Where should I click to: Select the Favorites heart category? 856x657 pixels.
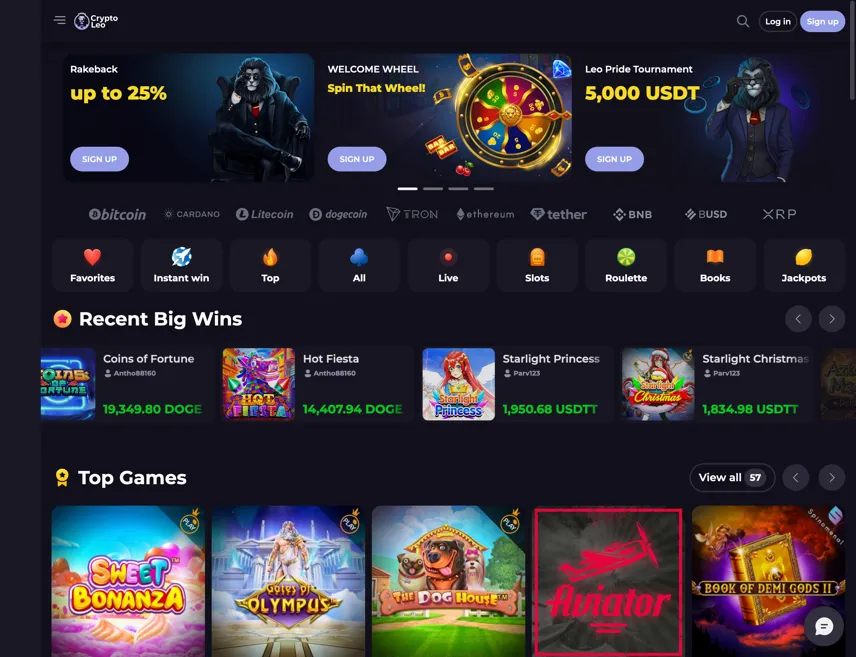click(x=92, y=265)
